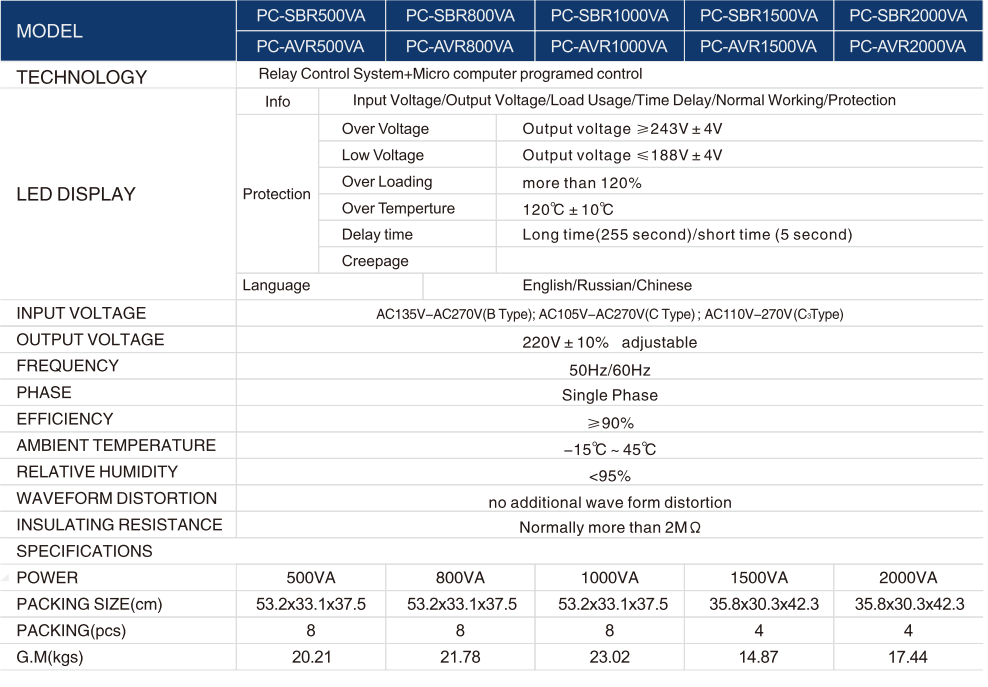Click the PC-SBR1000VA column header
988x687 pixels.
609,16
